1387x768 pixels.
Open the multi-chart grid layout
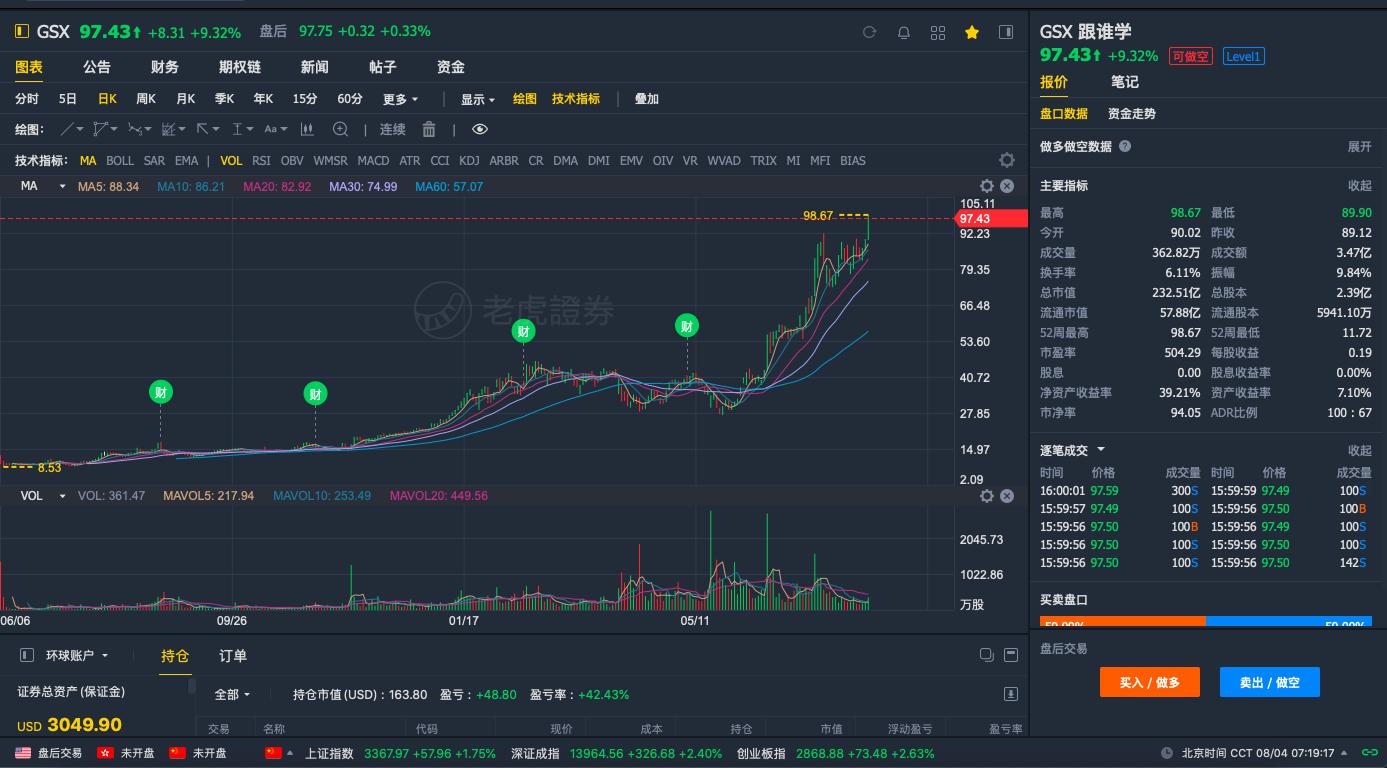tap(938, 32)
